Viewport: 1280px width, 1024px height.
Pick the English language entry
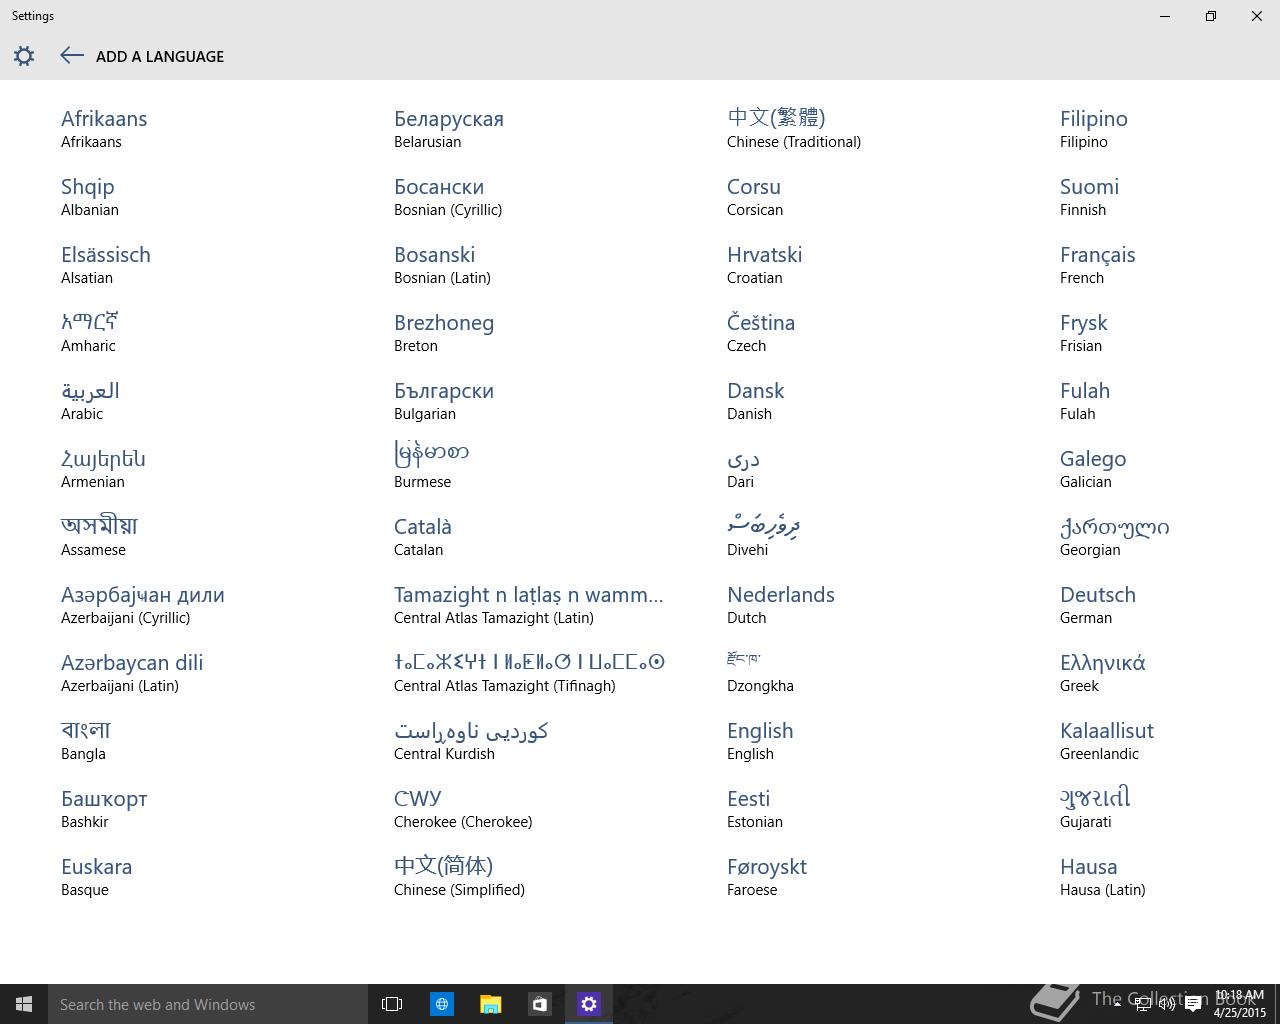(760, 741)
